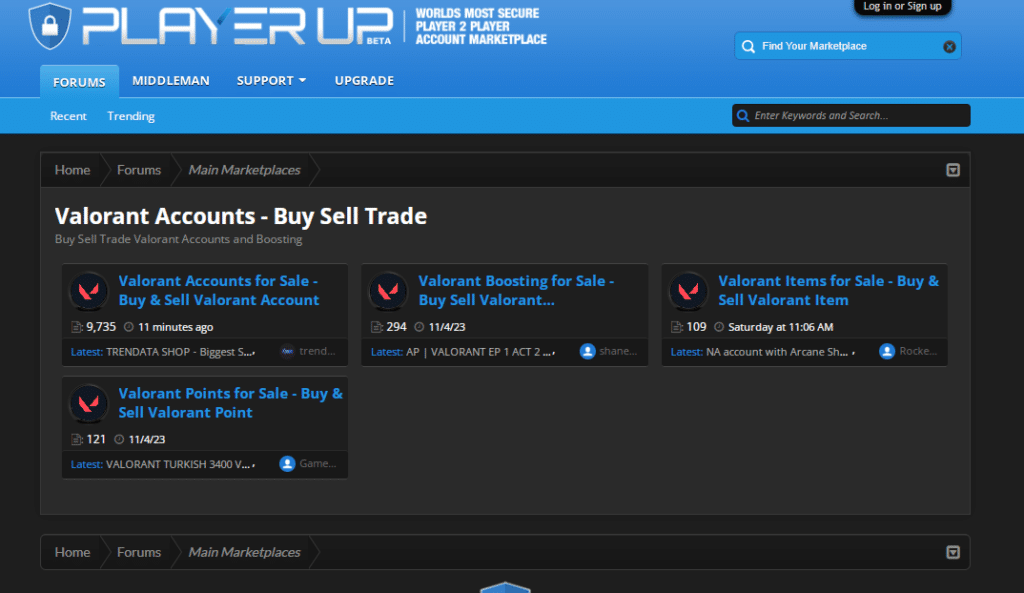Image resolution: width=1024 pixels, height=593 pixels.
Task: Click username Rocke... in Items card
Action: [x=918, y=351]
